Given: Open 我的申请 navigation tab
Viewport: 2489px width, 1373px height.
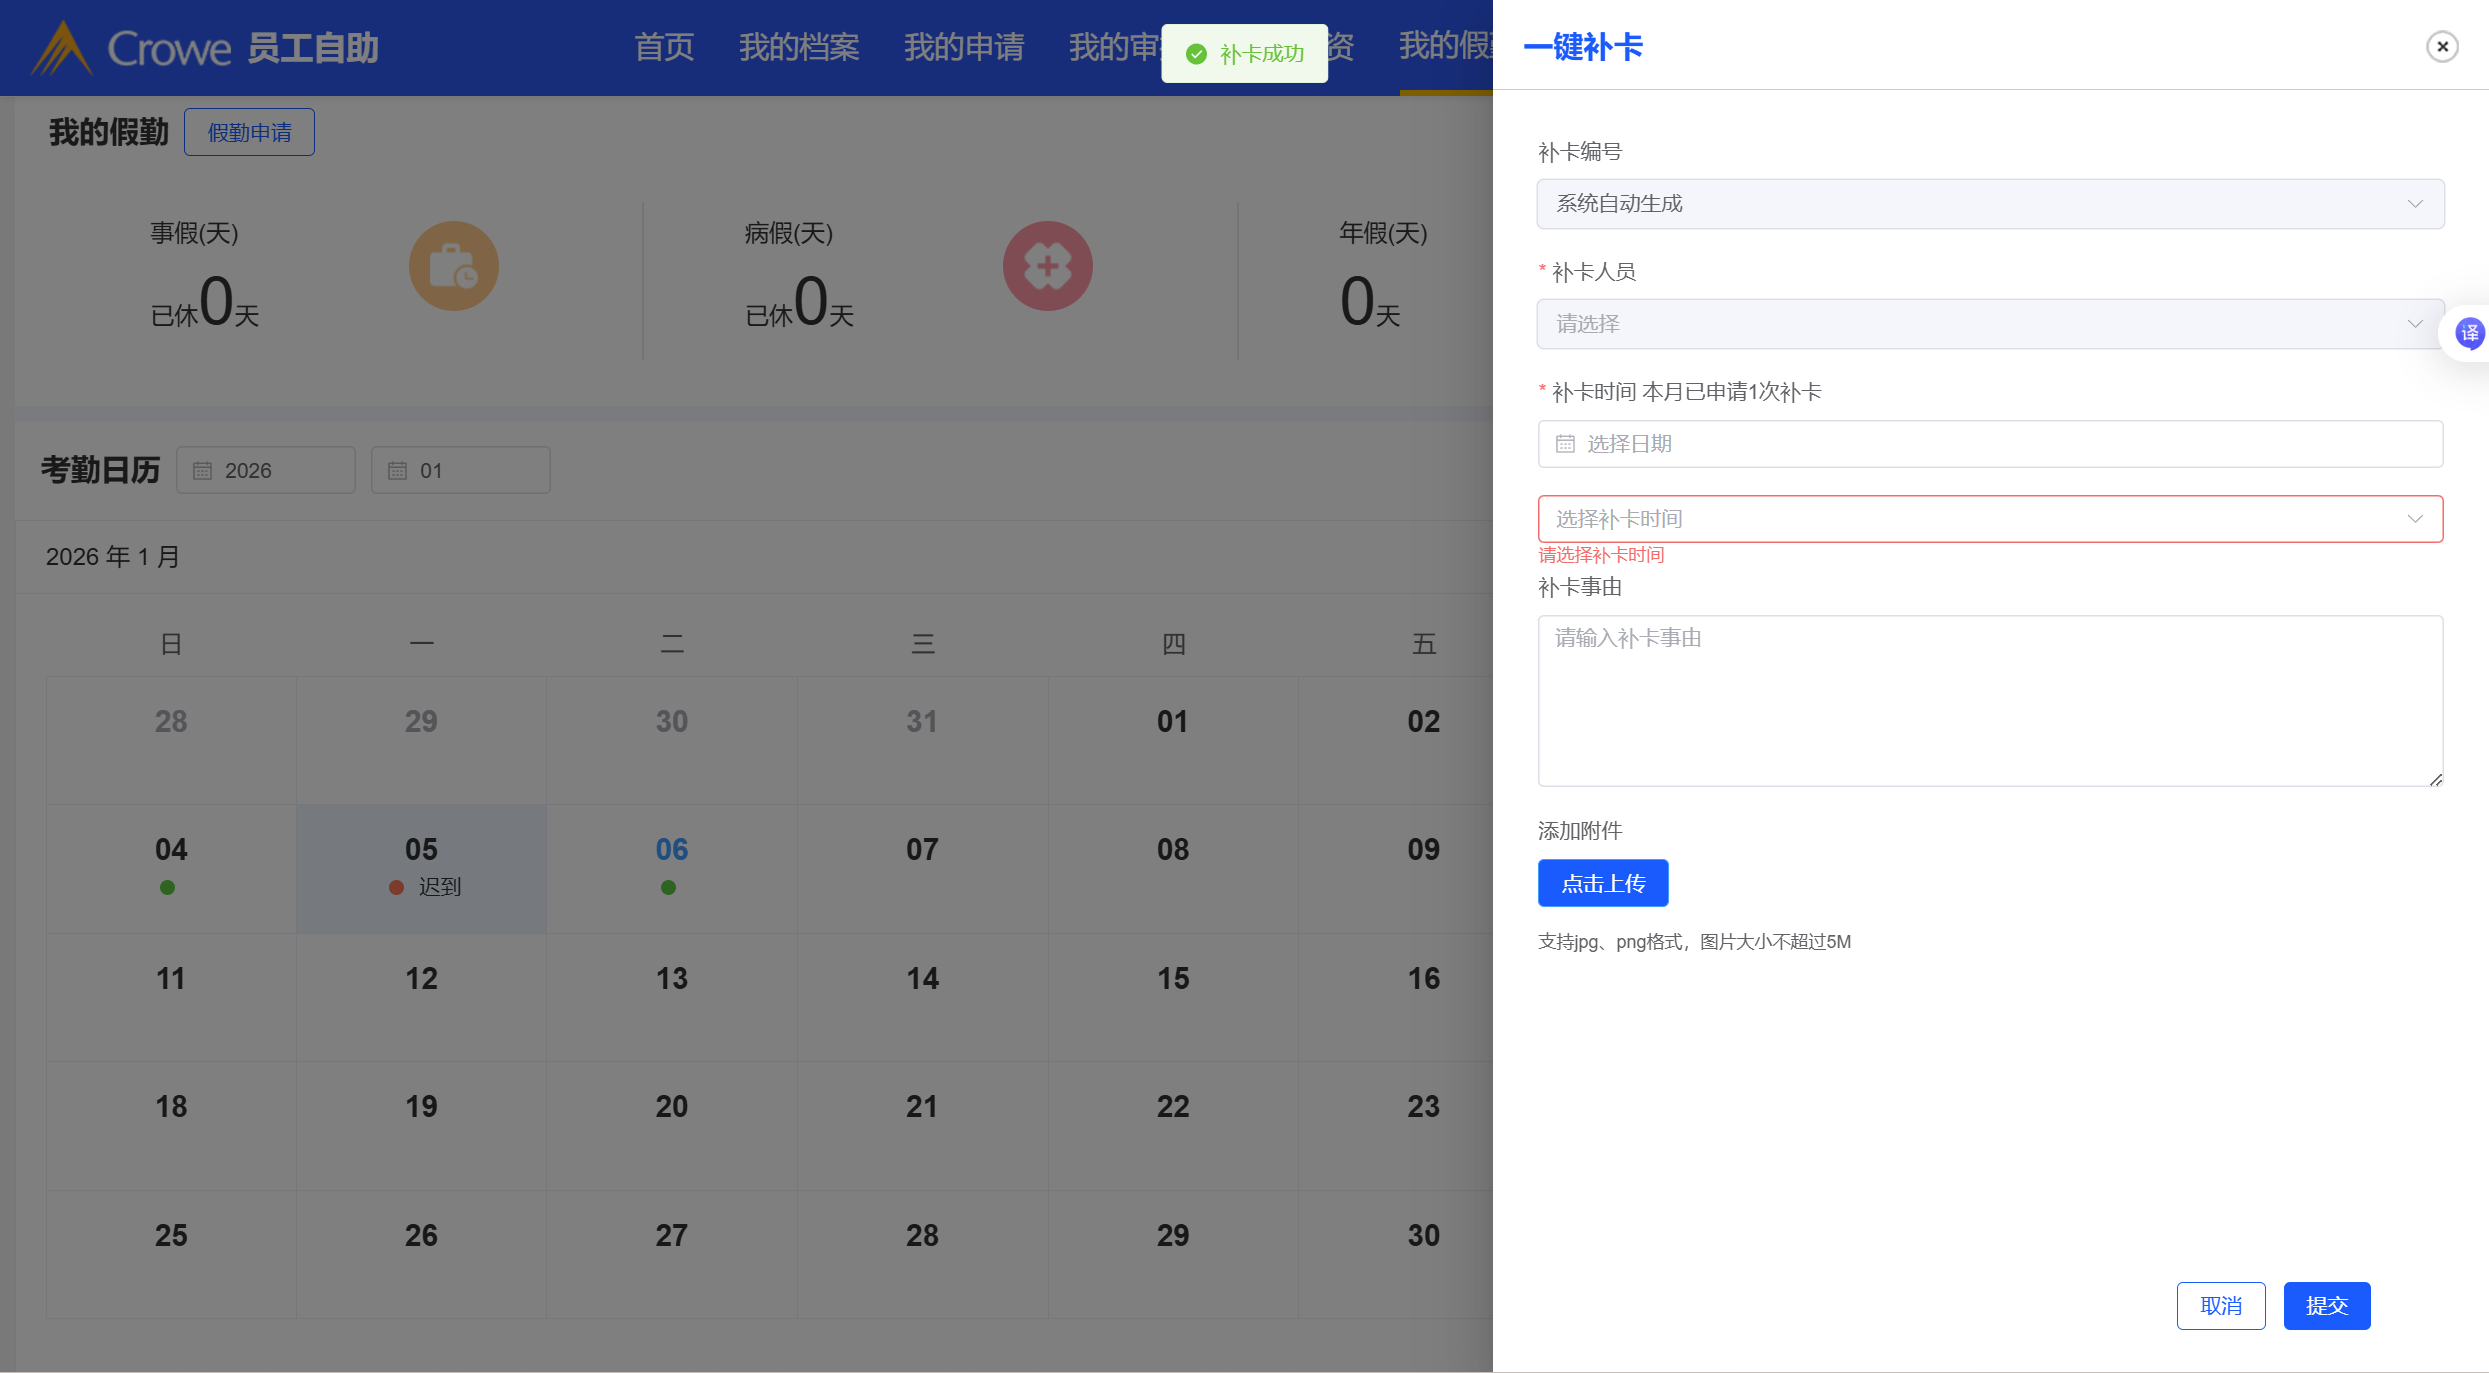Looking at the screenshot, I should (x=964, y=47).
